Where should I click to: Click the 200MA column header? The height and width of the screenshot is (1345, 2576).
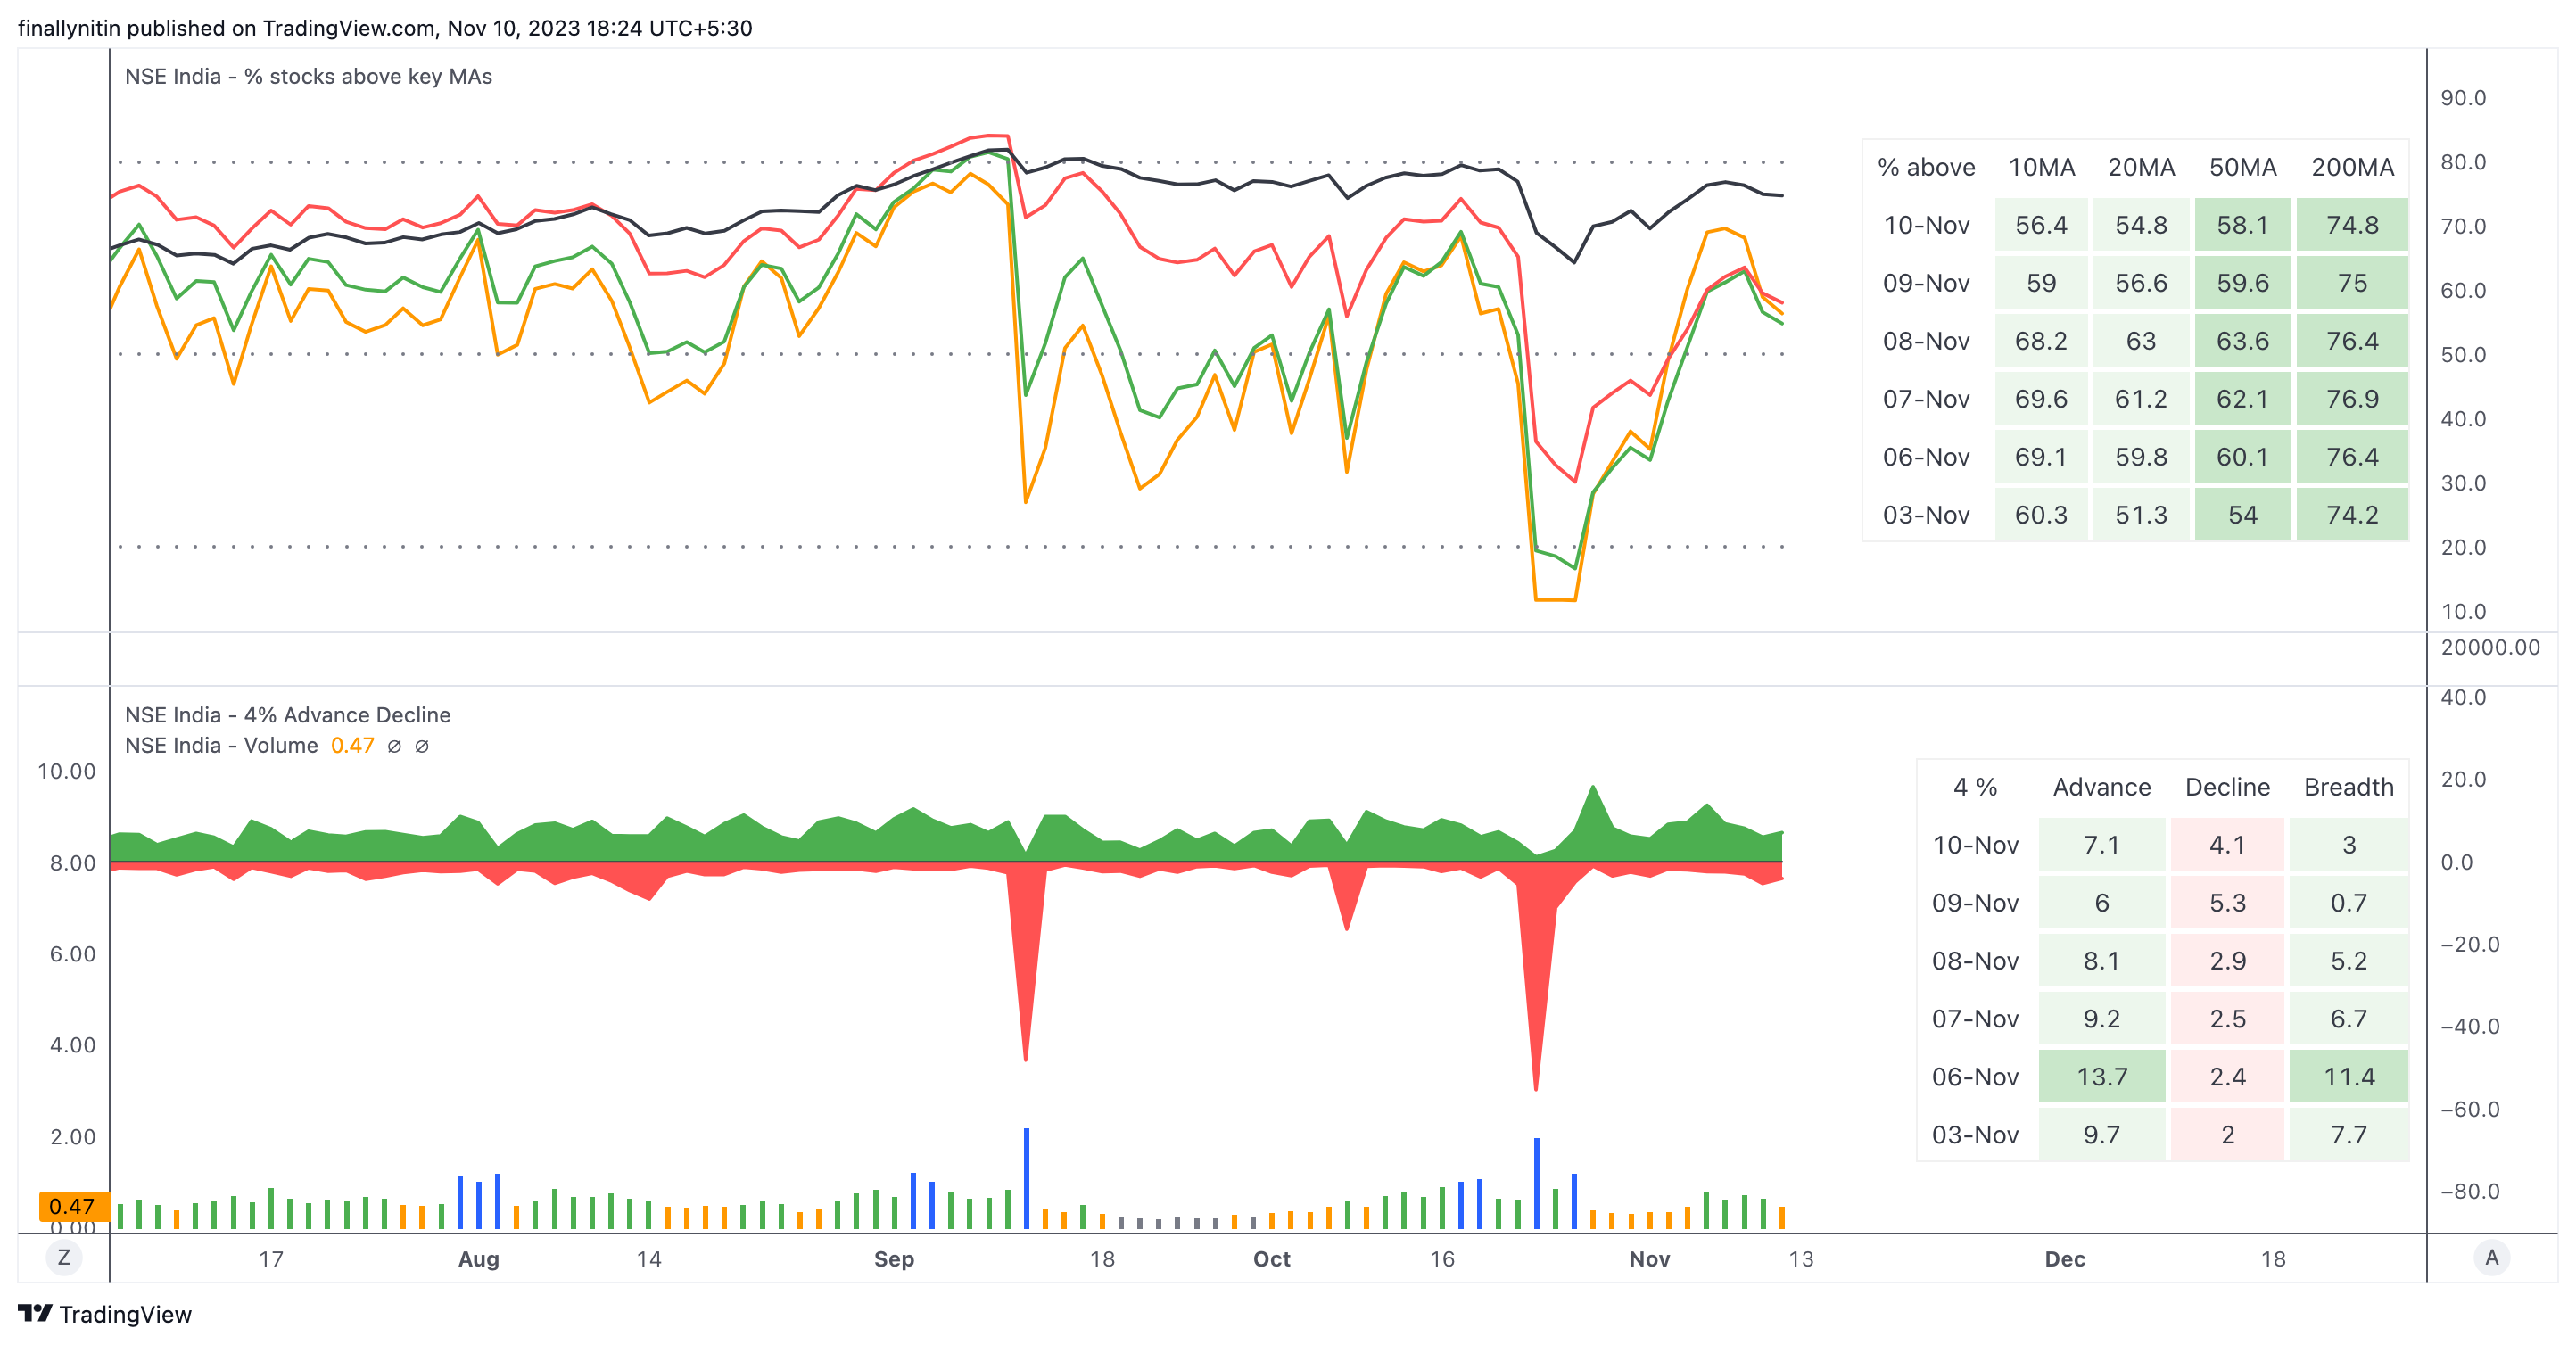click(x=2352, y=167)
